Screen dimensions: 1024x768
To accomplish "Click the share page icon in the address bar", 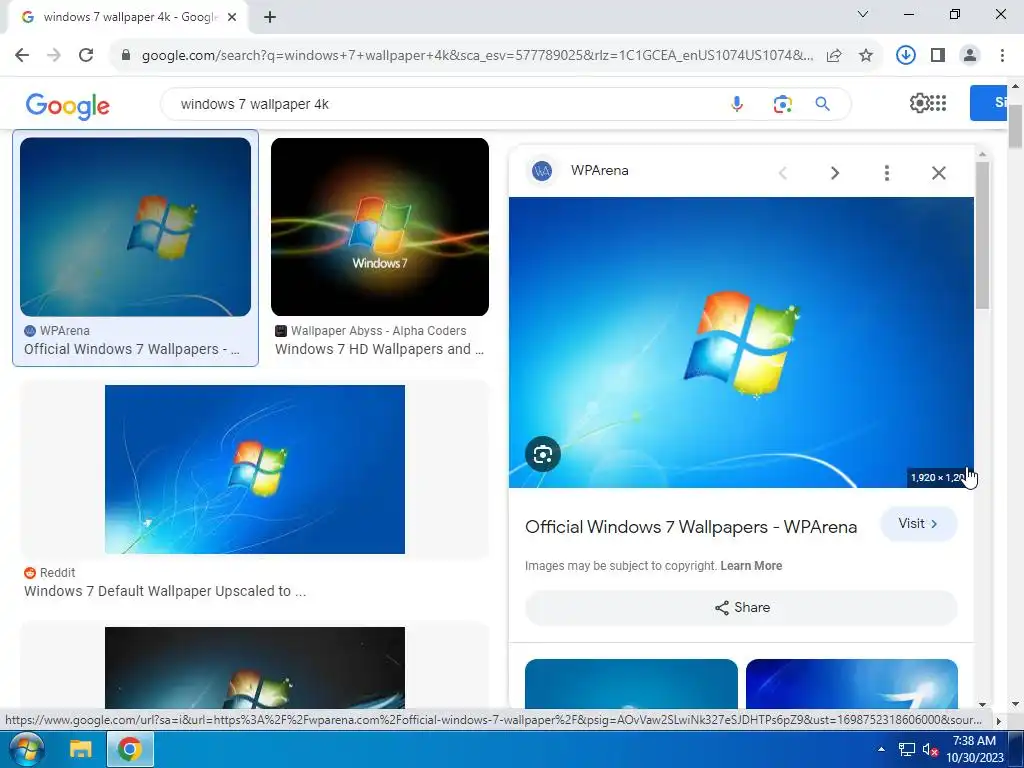I will [x=834, y=56].
